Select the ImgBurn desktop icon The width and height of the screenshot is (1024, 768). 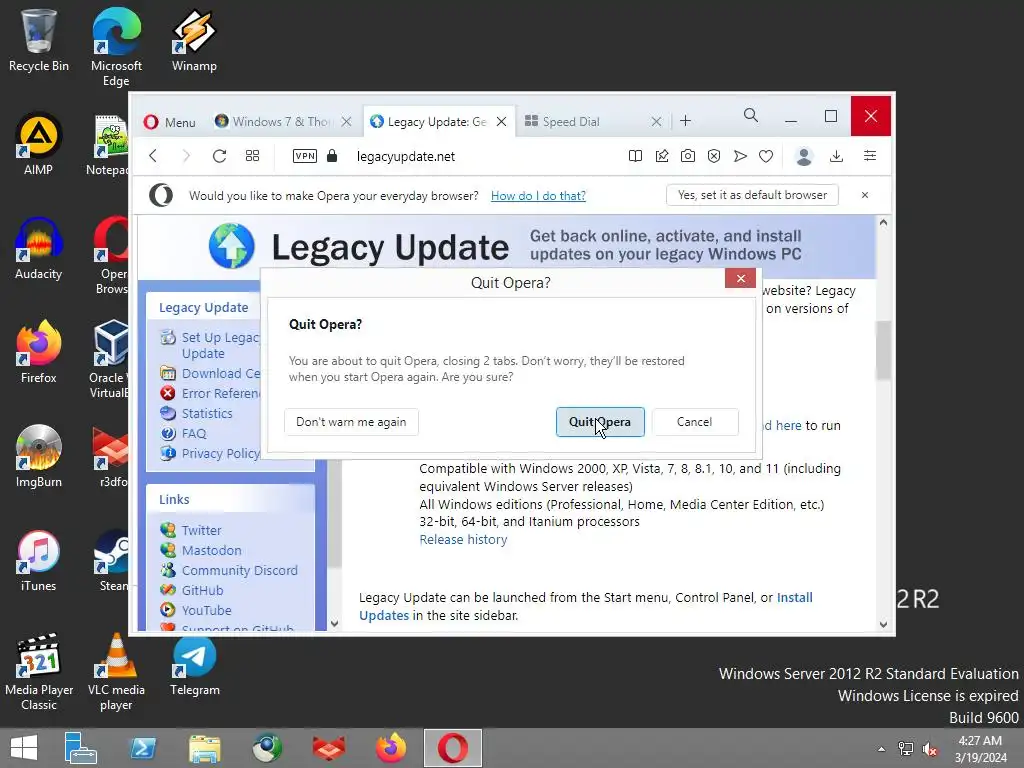coord(39,456)
